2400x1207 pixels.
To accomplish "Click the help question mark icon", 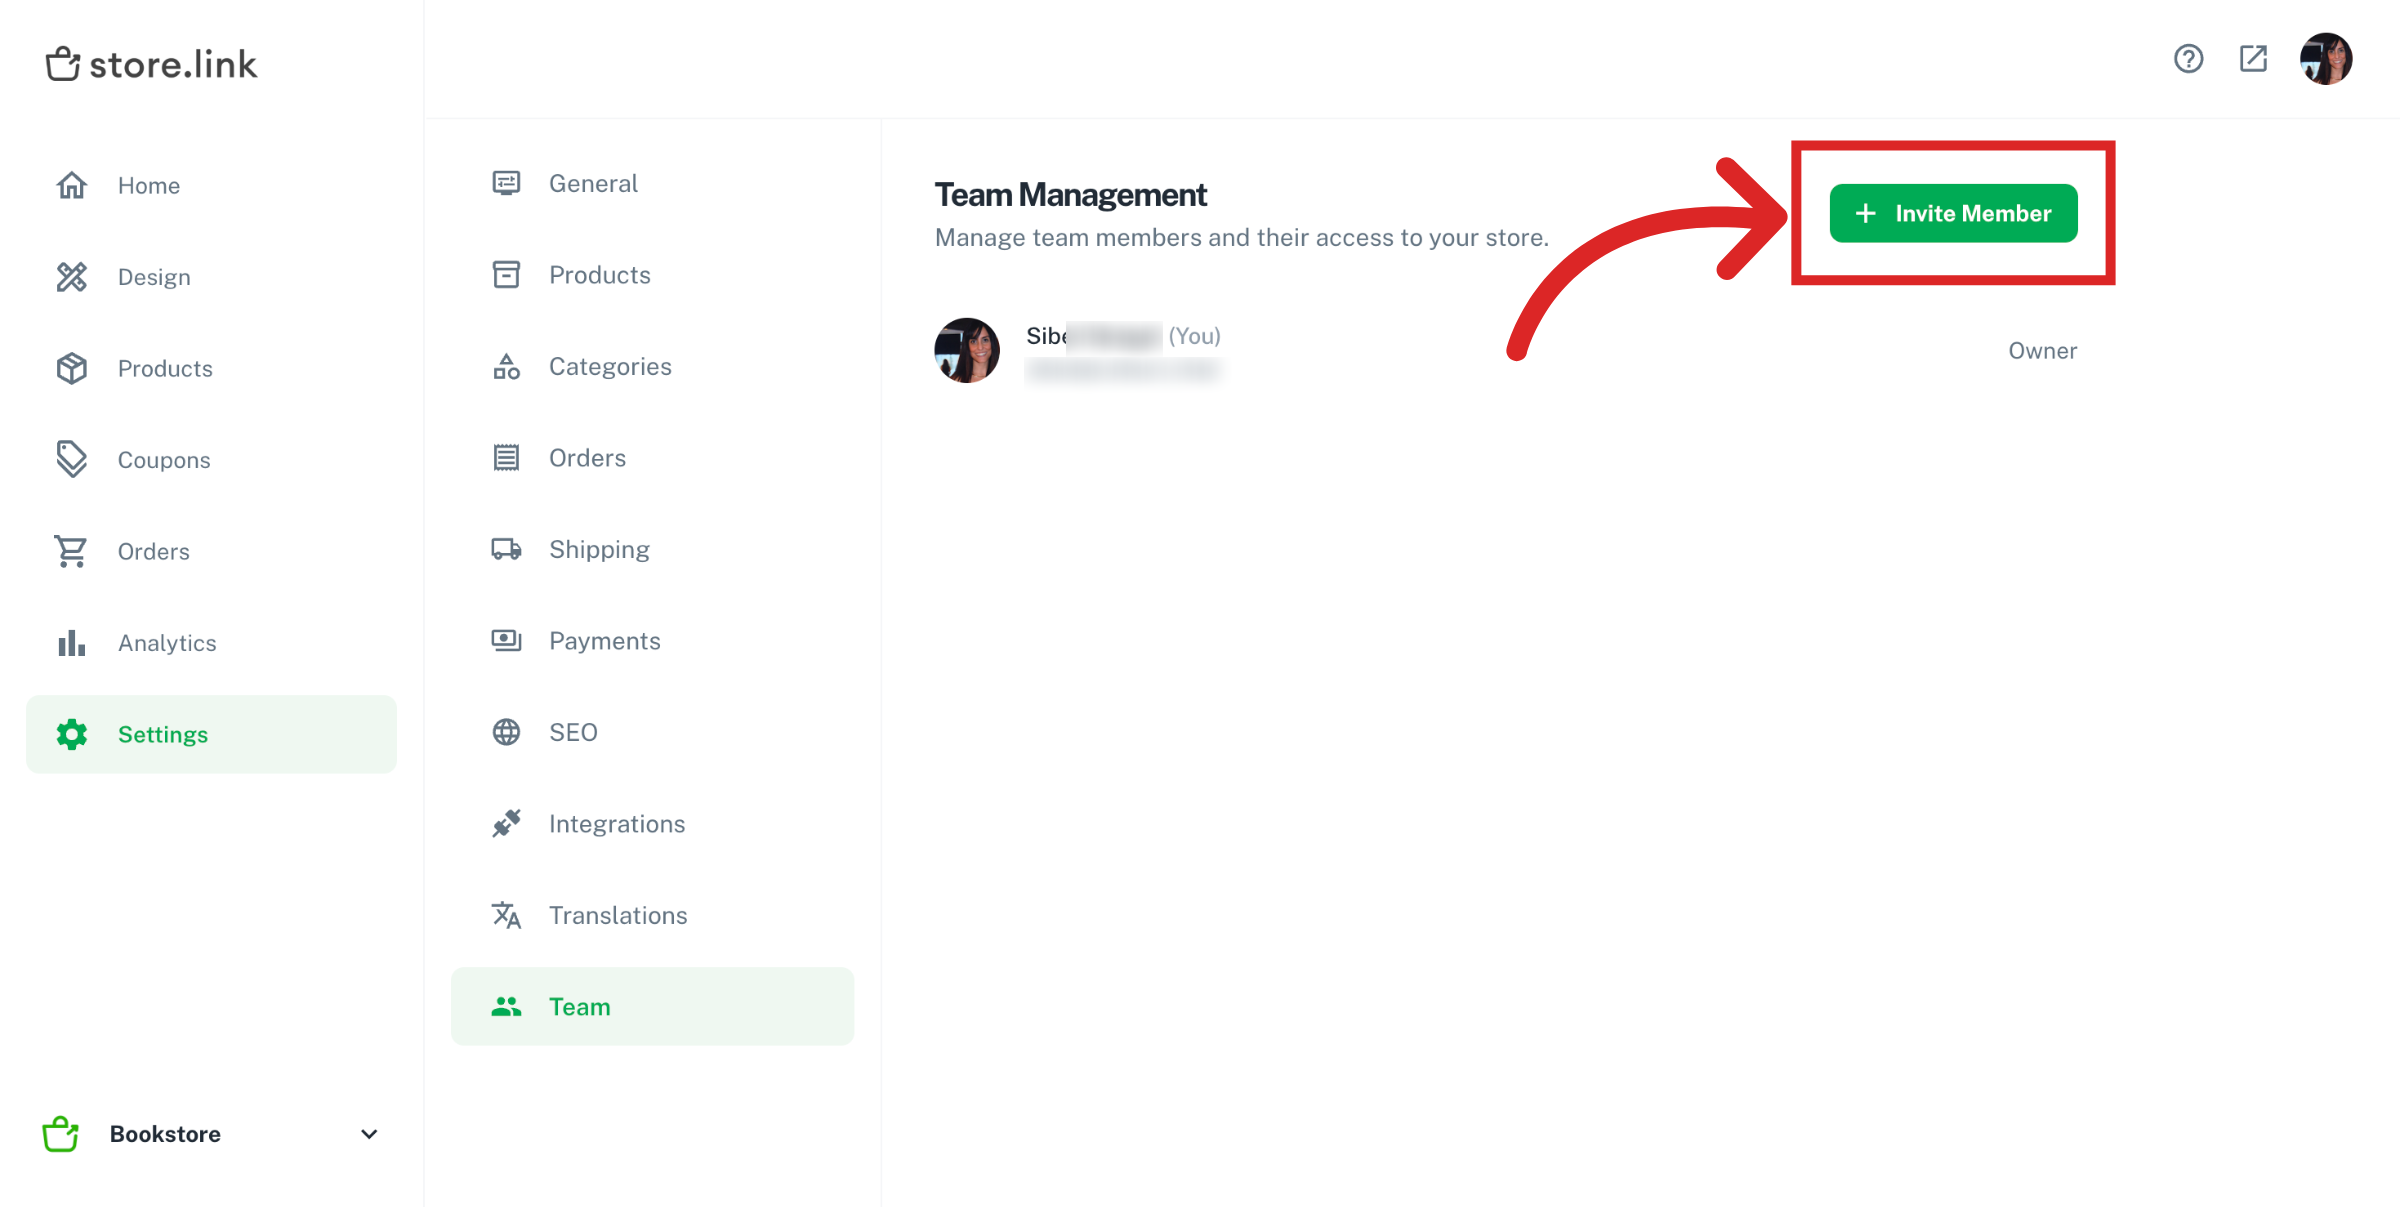I will click(2189, 59).
